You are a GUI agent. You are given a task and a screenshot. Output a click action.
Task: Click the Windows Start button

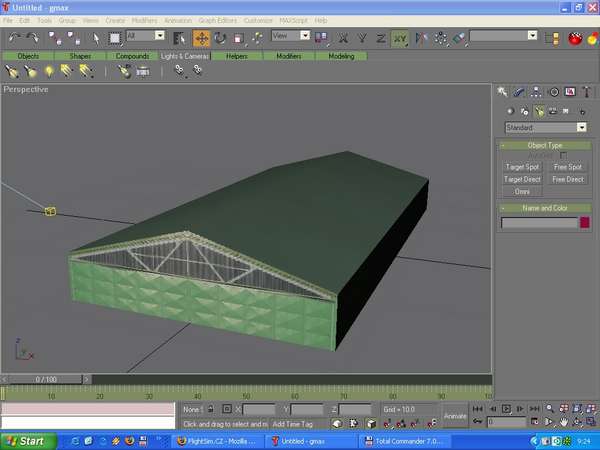pyautogui.click(x=27, y=441)
